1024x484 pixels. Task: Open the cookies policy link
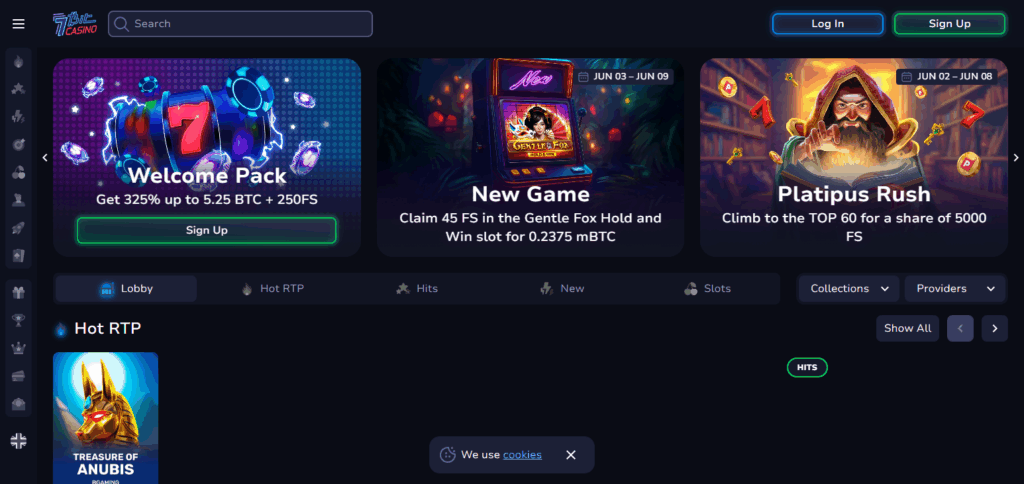[x=522, y=455]
